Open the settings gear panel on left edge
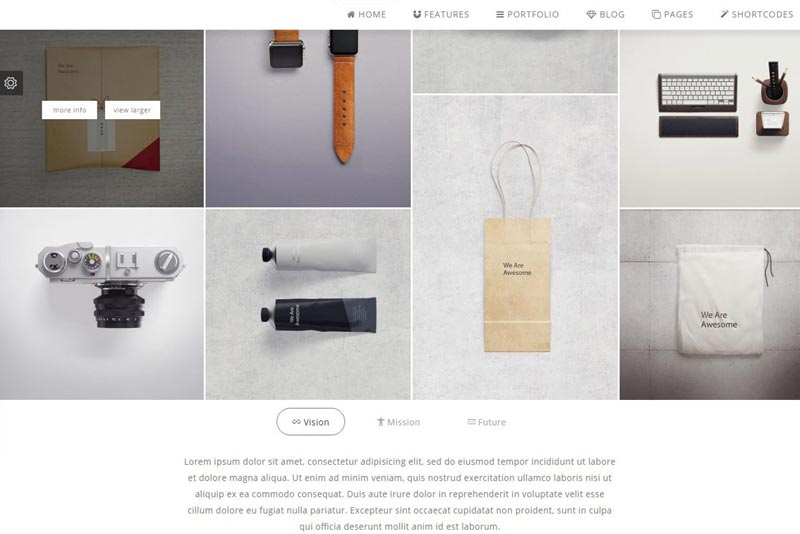800x534 pixels. pyautogui.click(x=11, y=83)
